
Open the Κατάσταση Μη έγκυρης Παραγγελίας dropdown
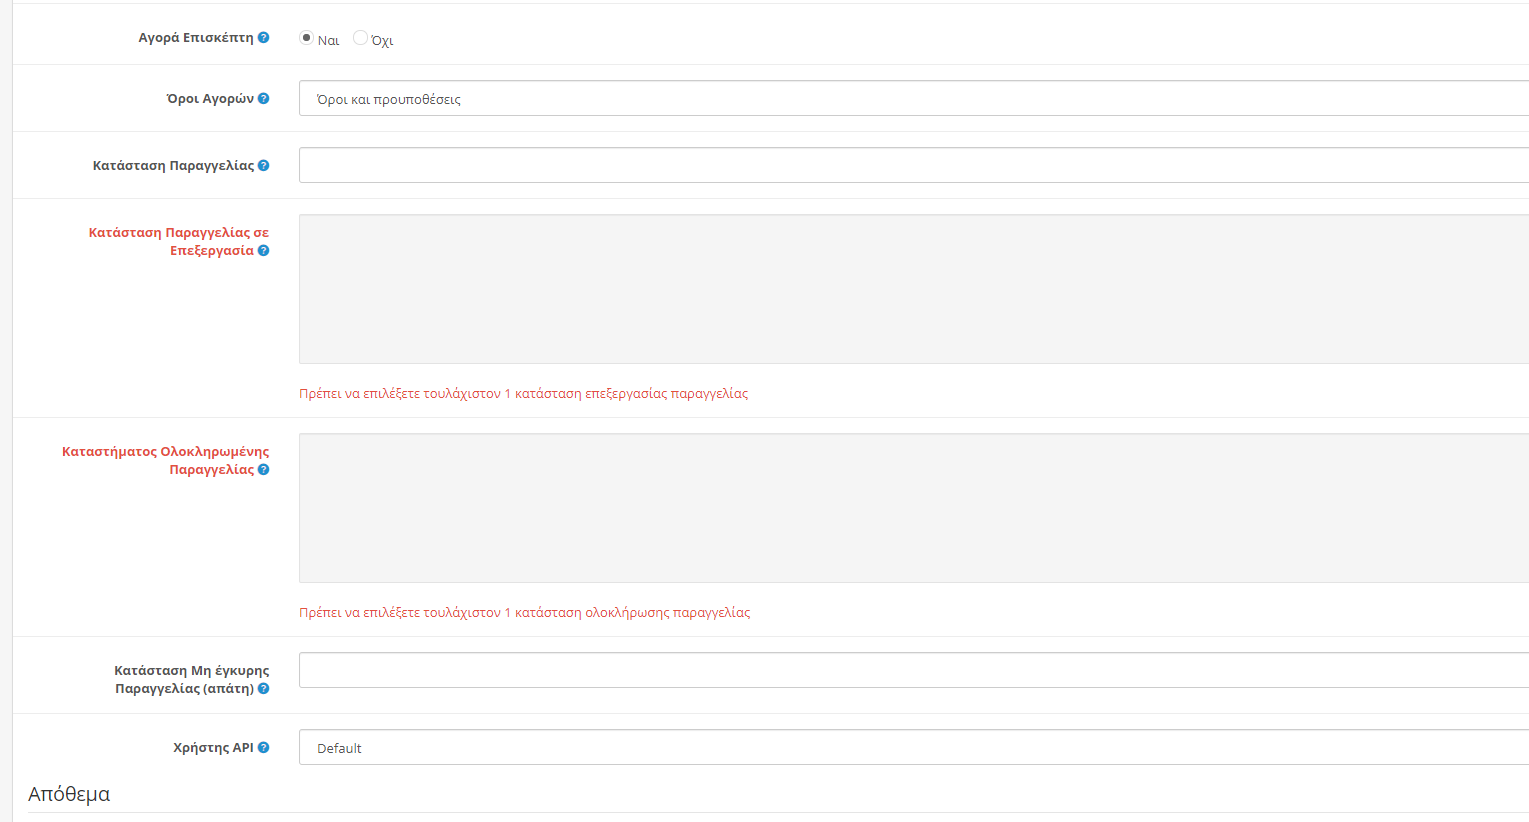(x=914, y=670)
